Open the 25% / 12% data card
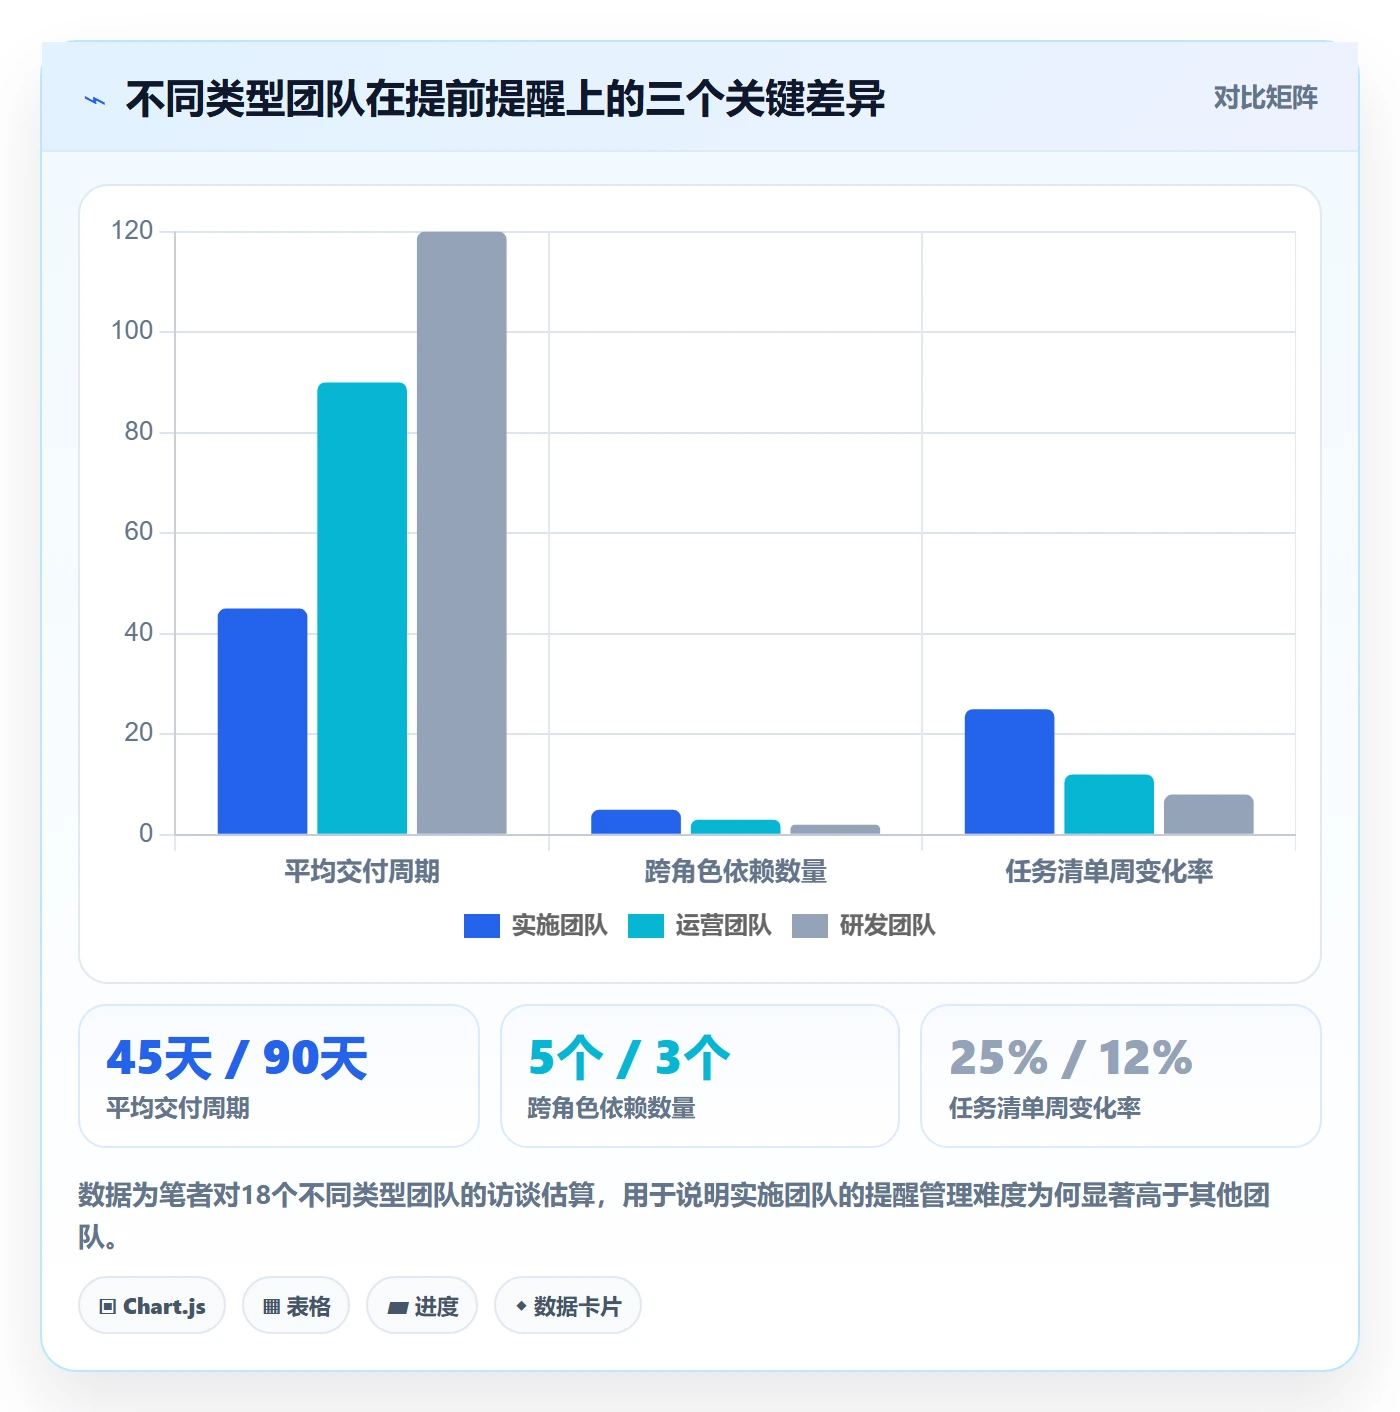The width and height of the screenshot is (1400, 1412). [1121, 1076]
